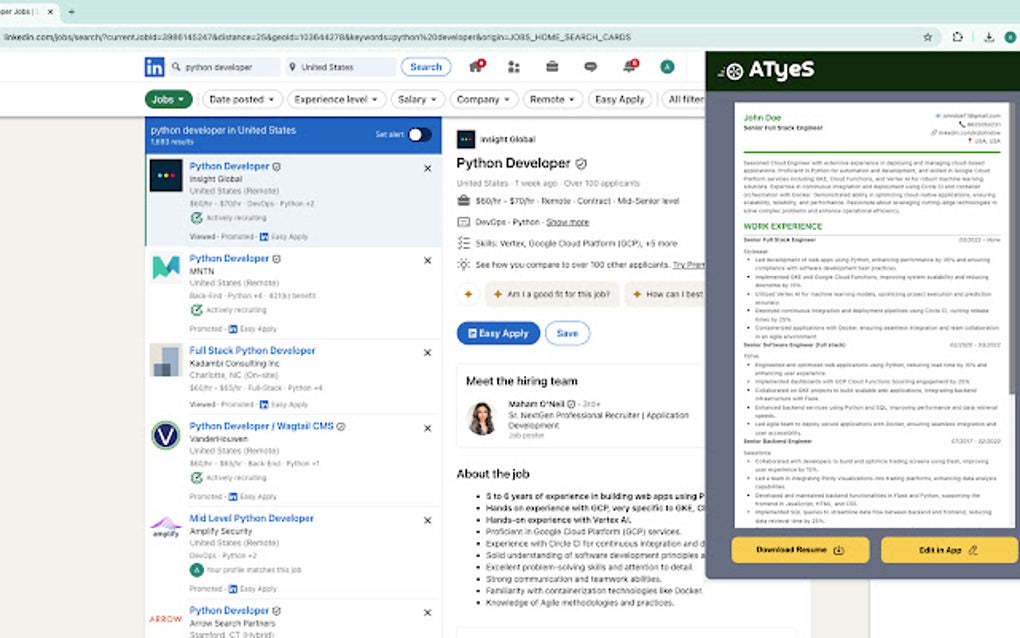Focus the United States location field

(341, 67)
